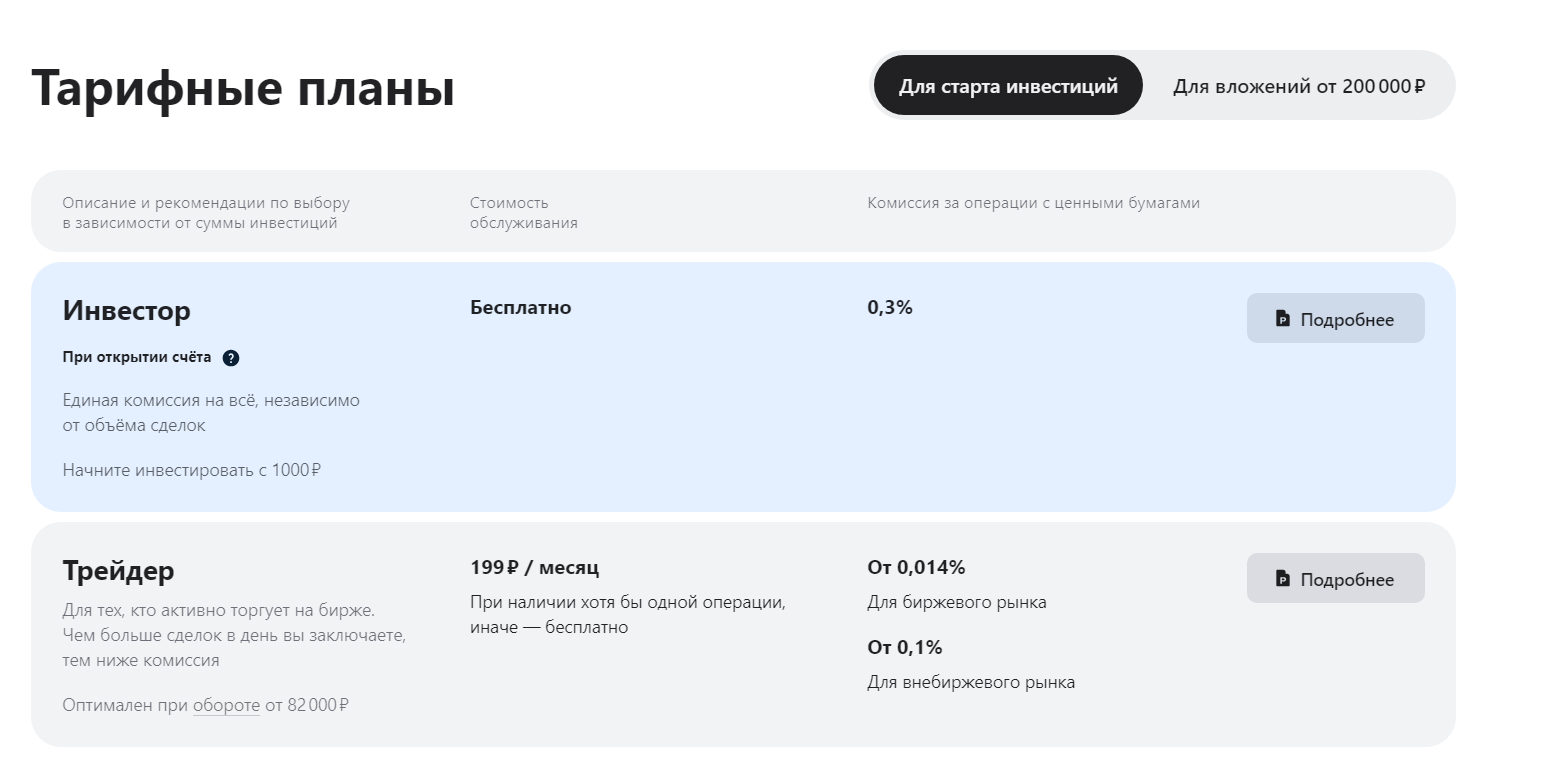Select the "Для вложений от 200 000 ₽" tab

tap(1298, 86)
